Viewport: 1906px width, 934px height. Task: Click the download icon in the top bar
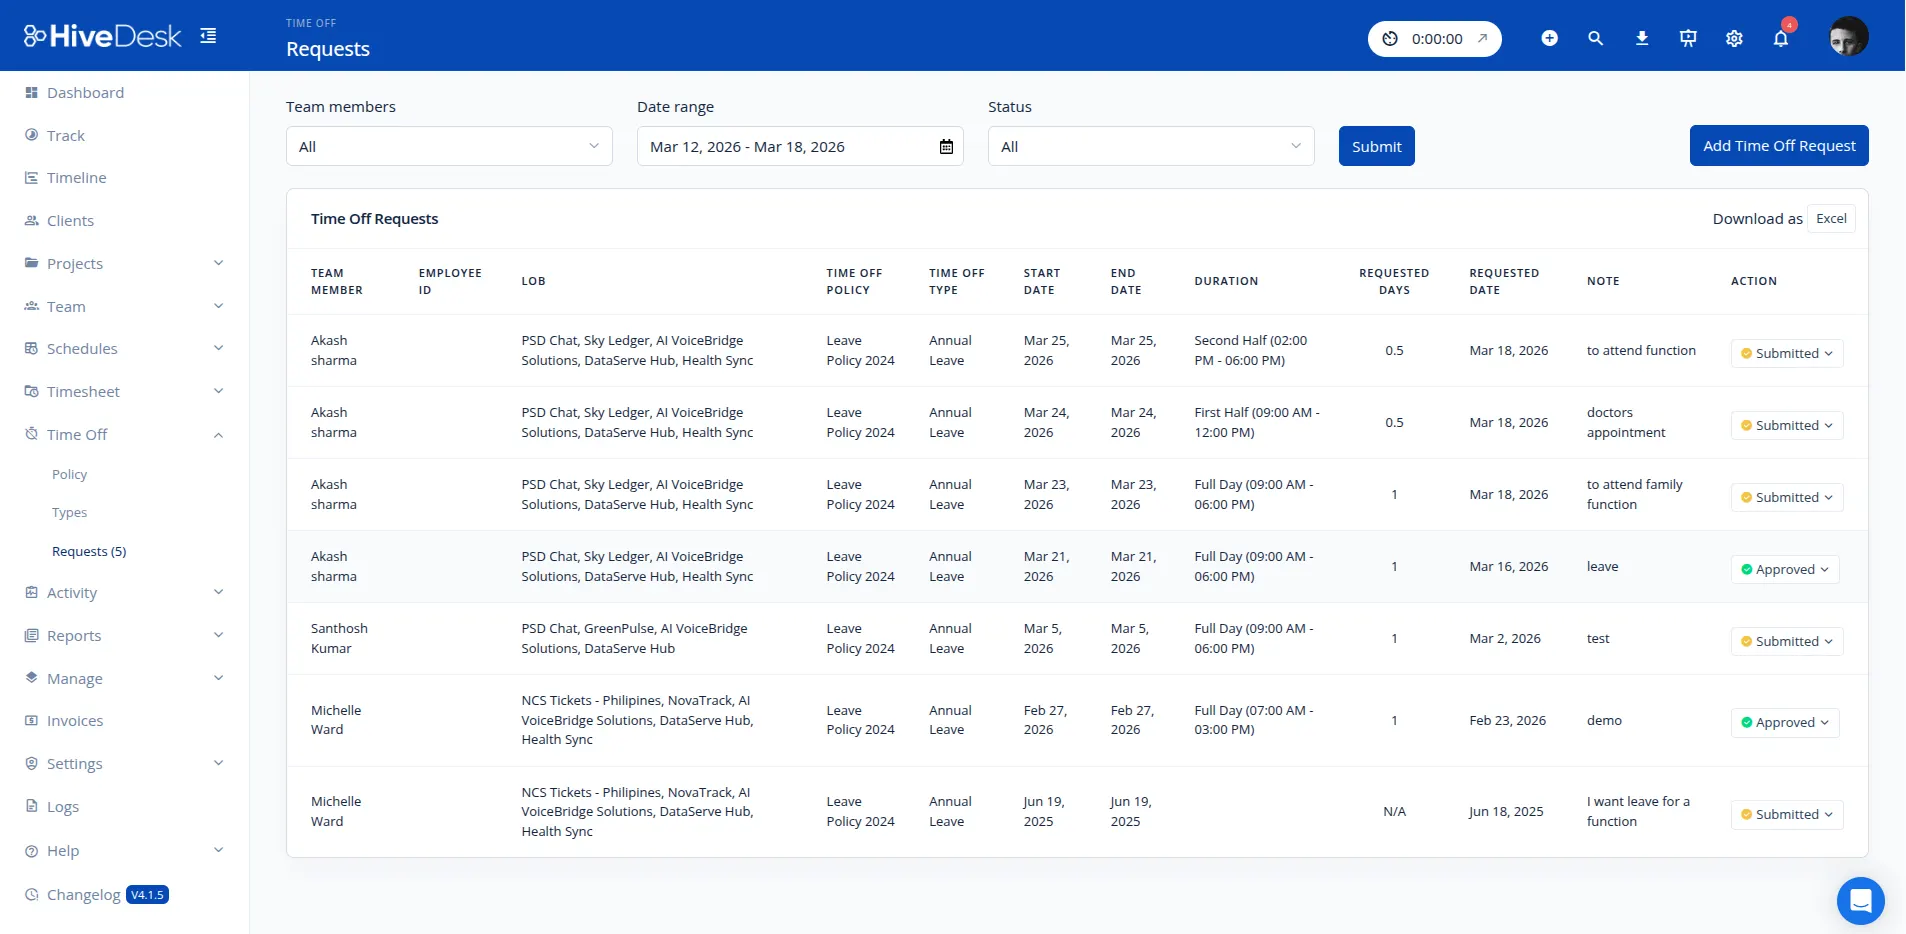coord(1641,38)
